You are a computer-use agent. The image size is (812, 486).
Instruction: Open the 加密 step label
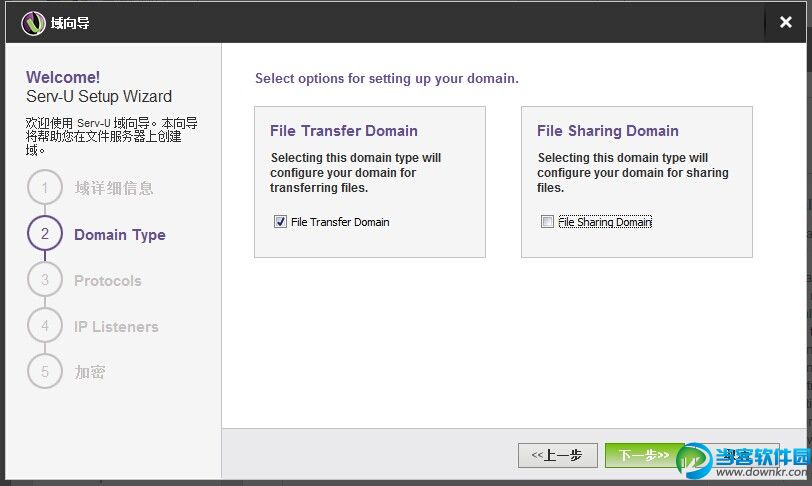tap(90, 372)
